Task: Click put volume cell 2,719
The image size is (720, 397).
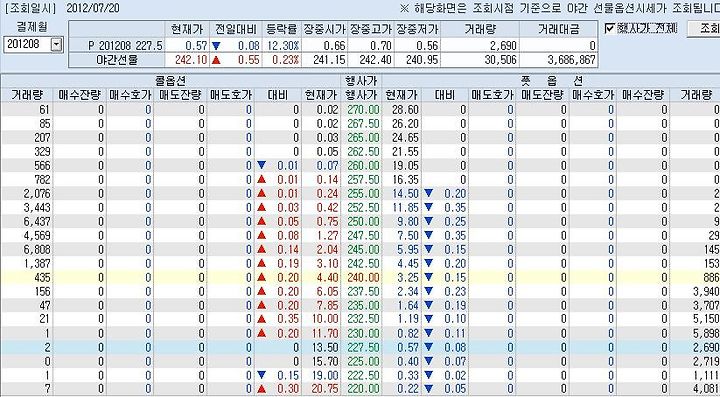Action: [707, 362]
